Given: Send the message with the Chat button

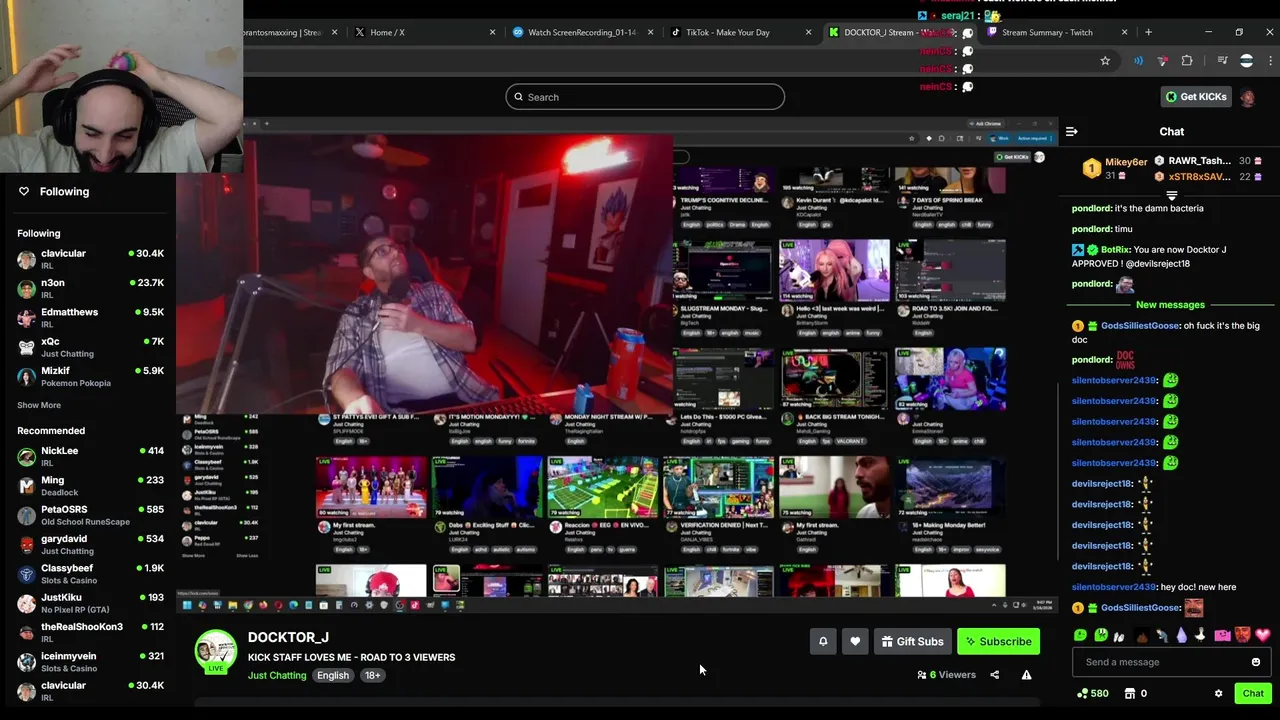Looking at the screenshot, I should coord(1253,693).
